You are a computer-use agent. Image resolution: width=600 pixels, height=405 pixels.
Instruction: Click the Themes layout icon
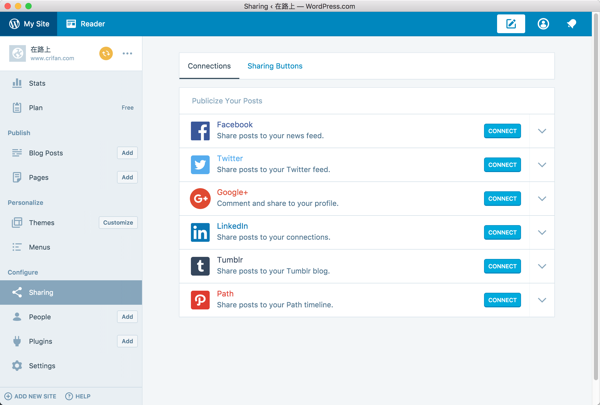point(17,222)
